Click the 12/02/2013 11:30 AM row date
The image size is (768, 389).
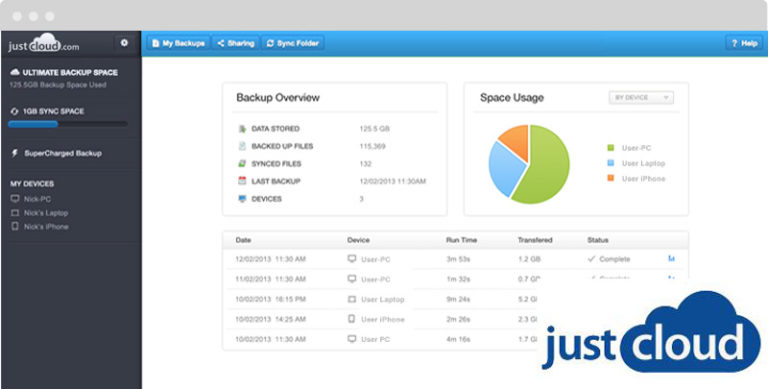[271, 259]
